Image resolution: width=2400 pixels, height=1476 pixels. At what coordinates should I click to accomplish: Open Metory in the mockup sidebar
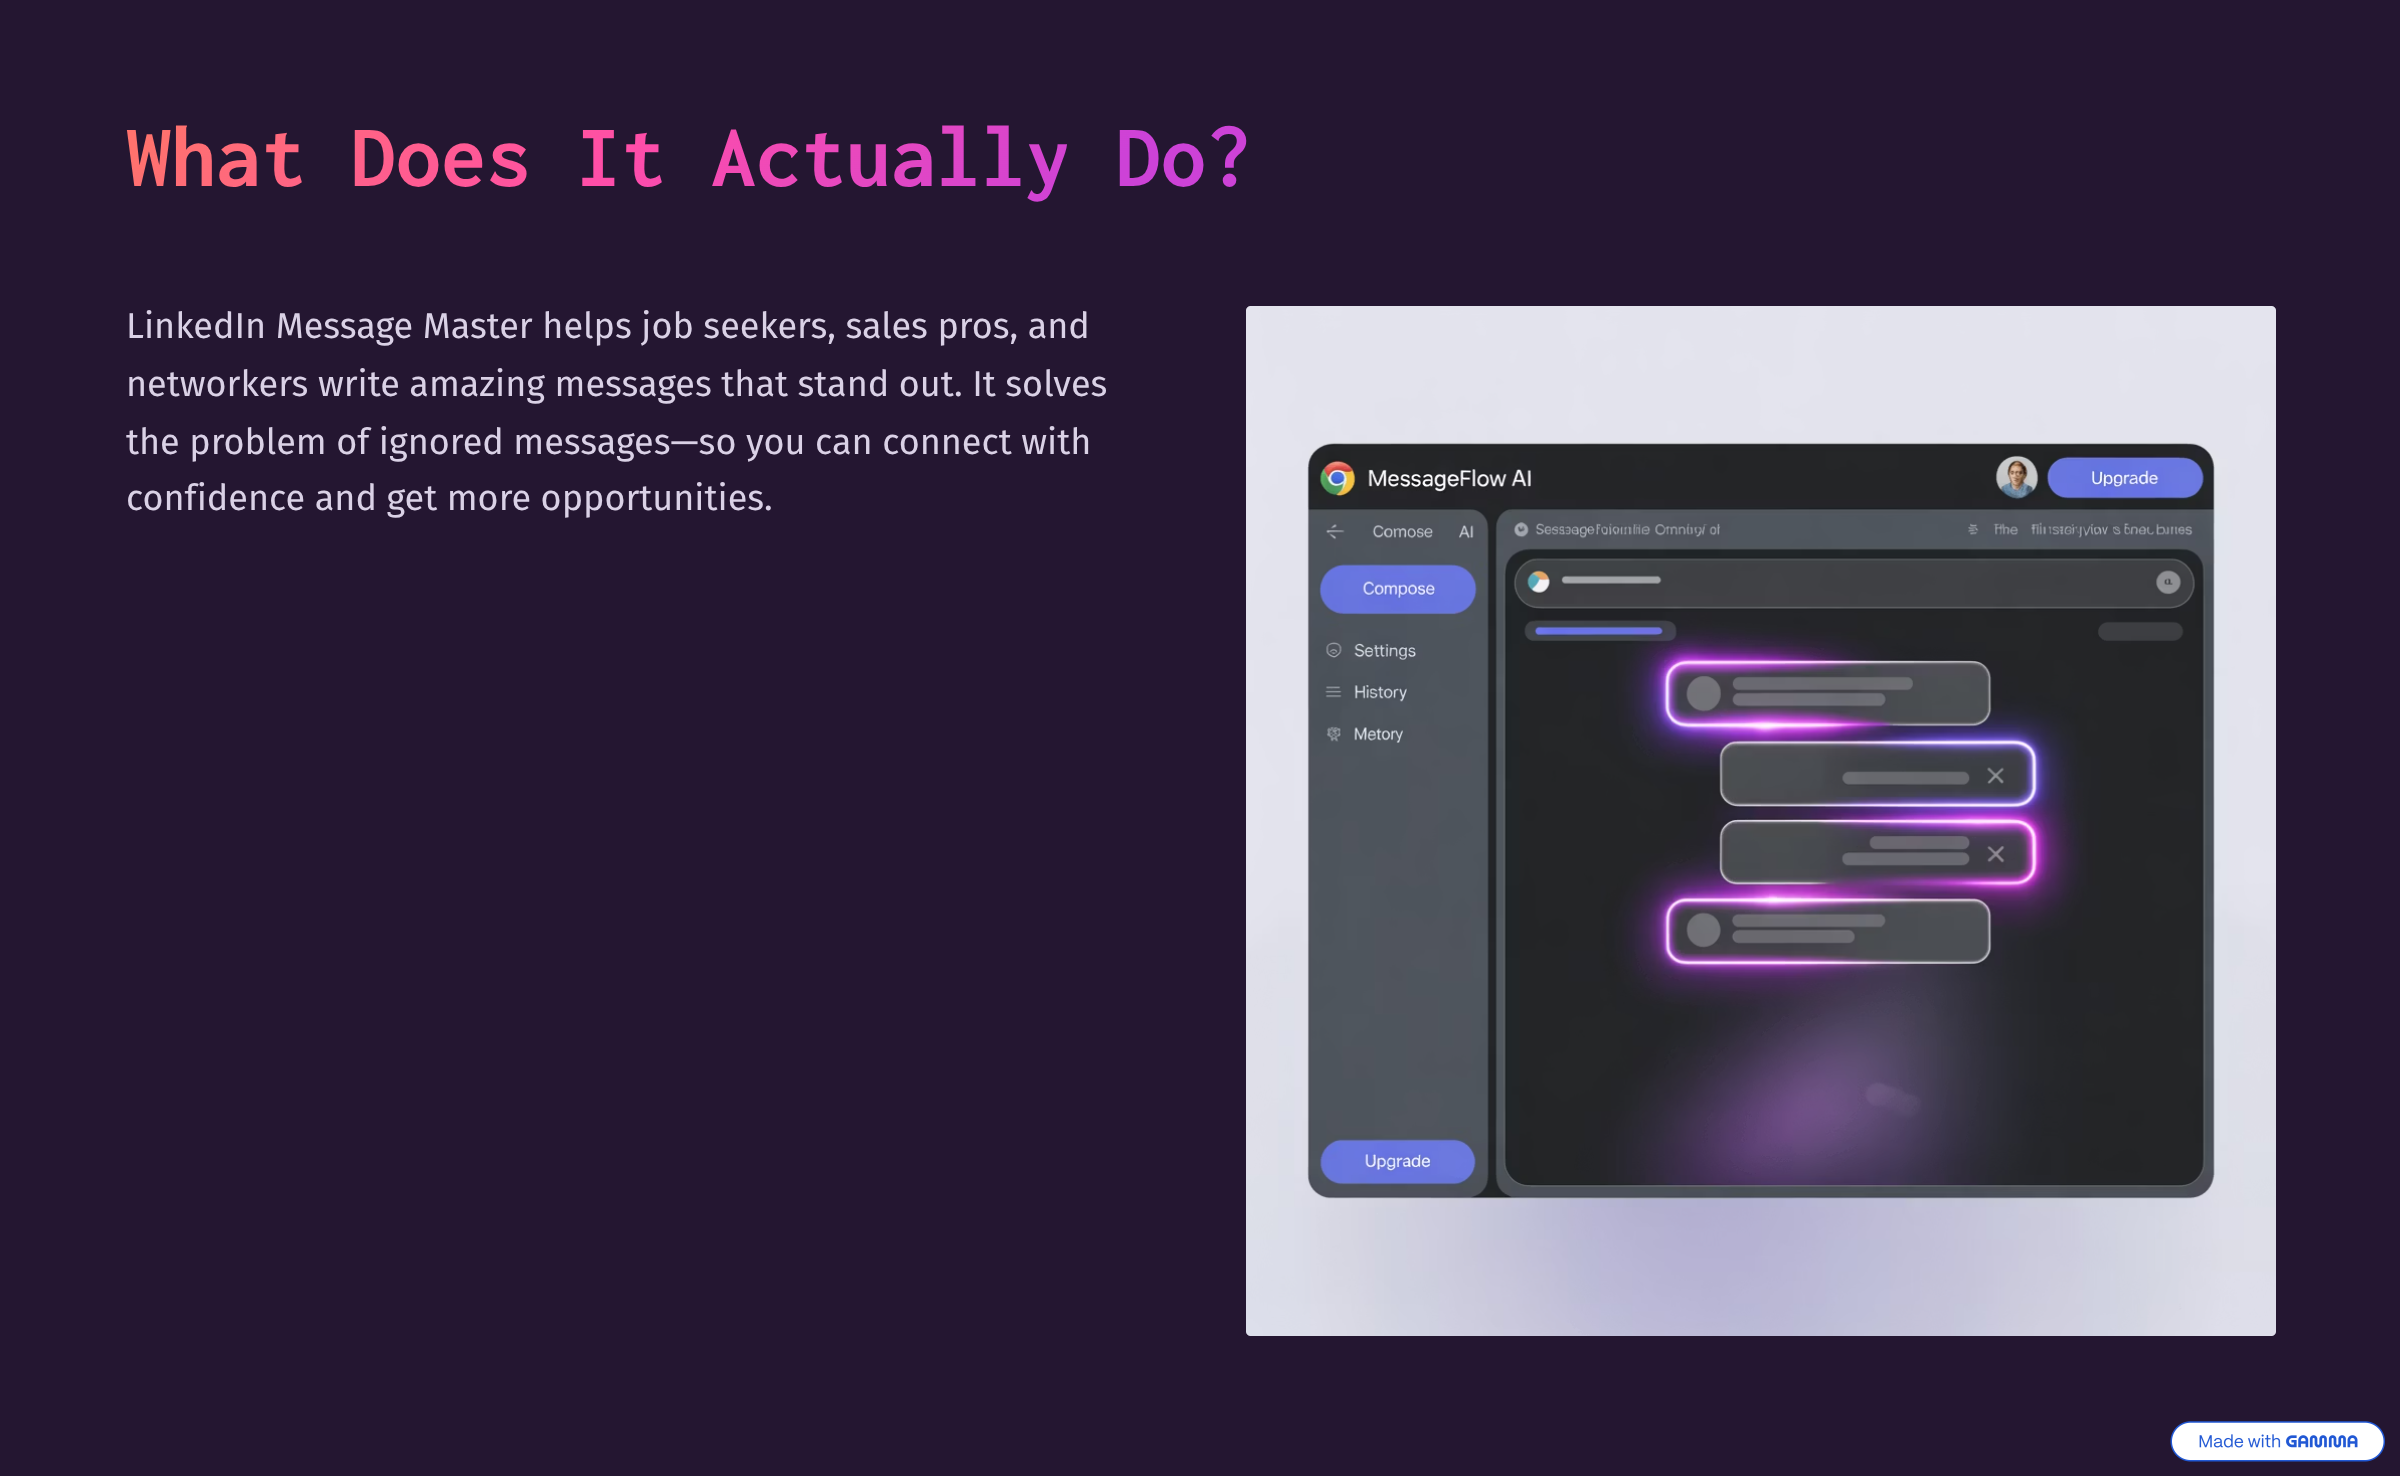(x=1378, y=734)
